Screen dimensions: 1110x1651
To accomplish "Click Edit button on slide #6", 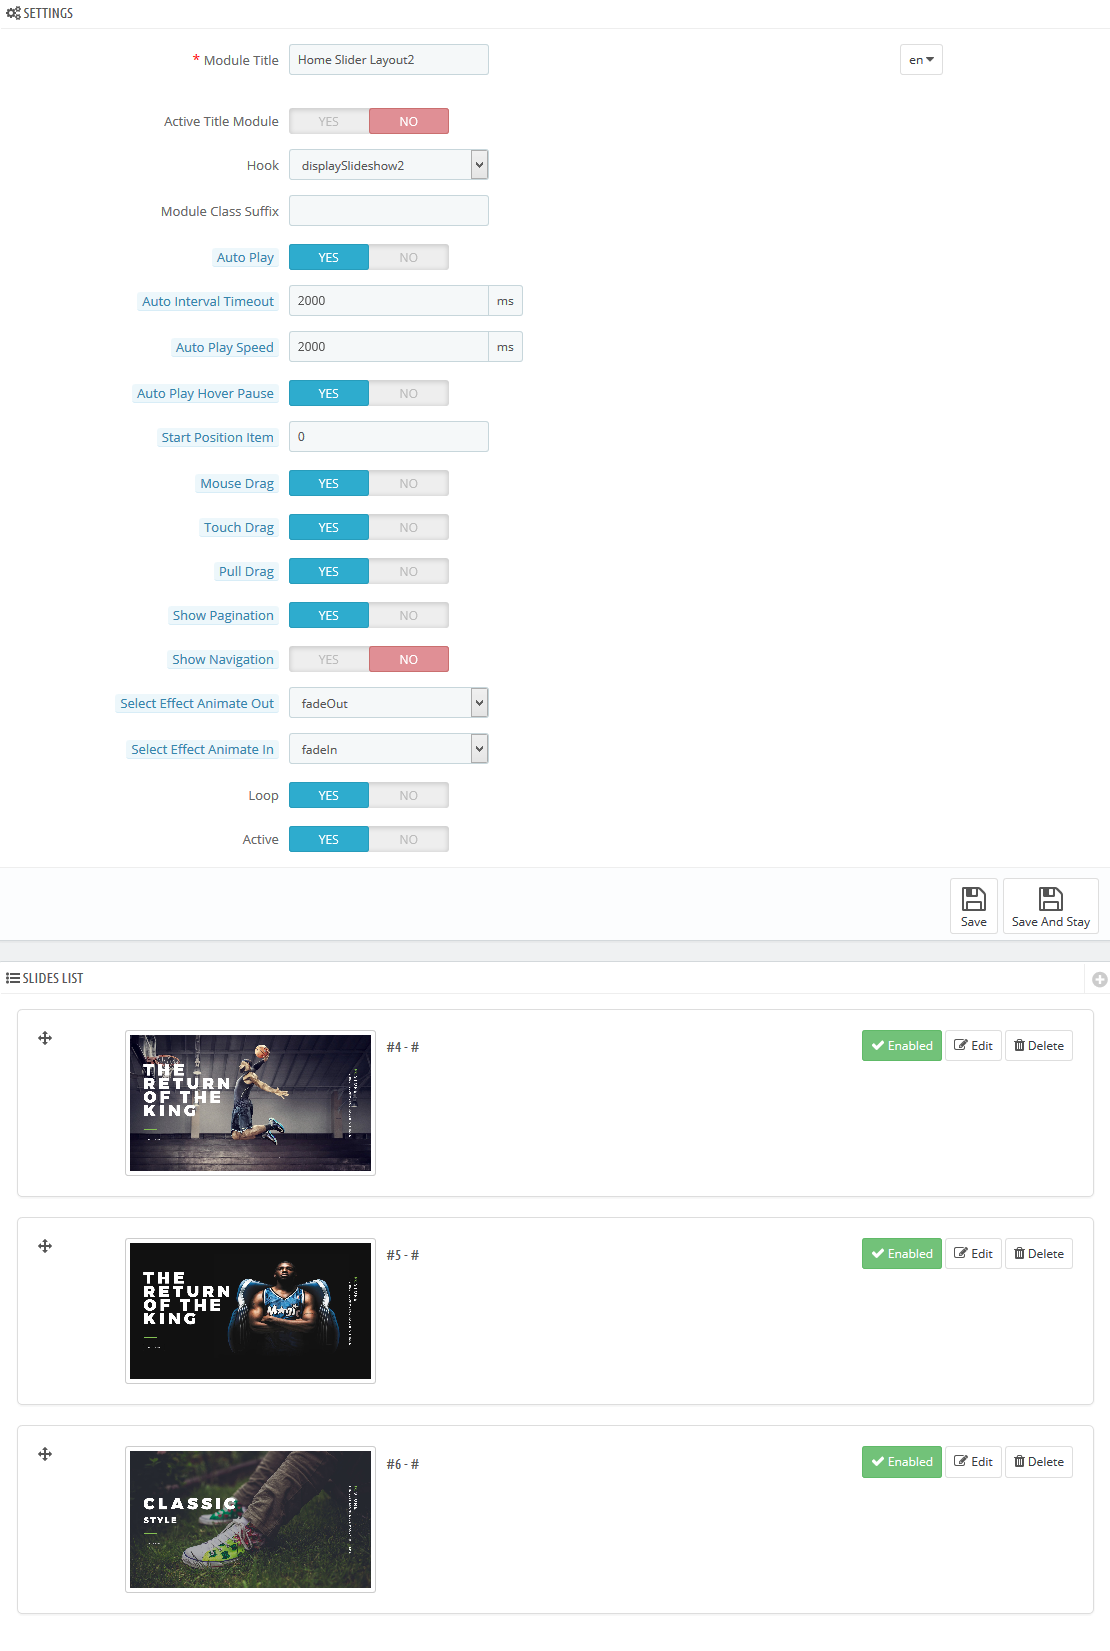I will click(x=973, y=1462).
